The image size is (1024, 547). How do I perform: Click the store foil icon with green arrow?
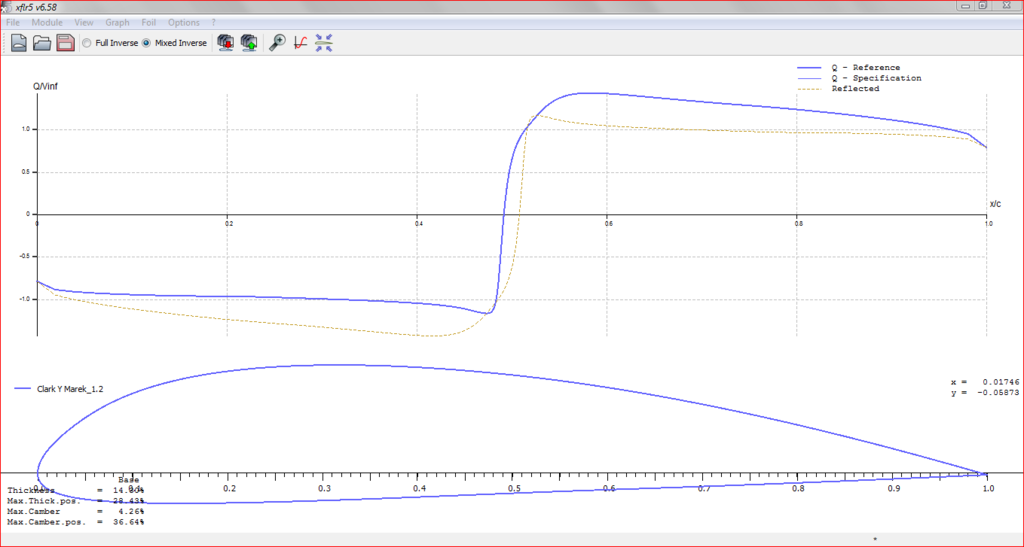tap(249, 43)
